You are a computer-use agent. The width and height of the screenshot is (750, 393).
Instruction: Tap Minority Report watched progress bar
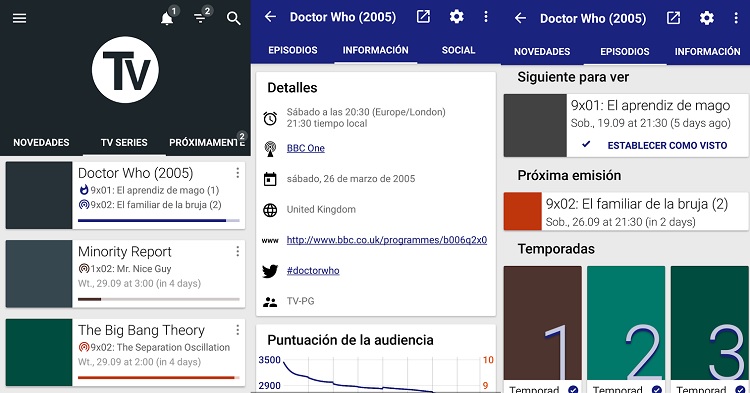point(159,299)
